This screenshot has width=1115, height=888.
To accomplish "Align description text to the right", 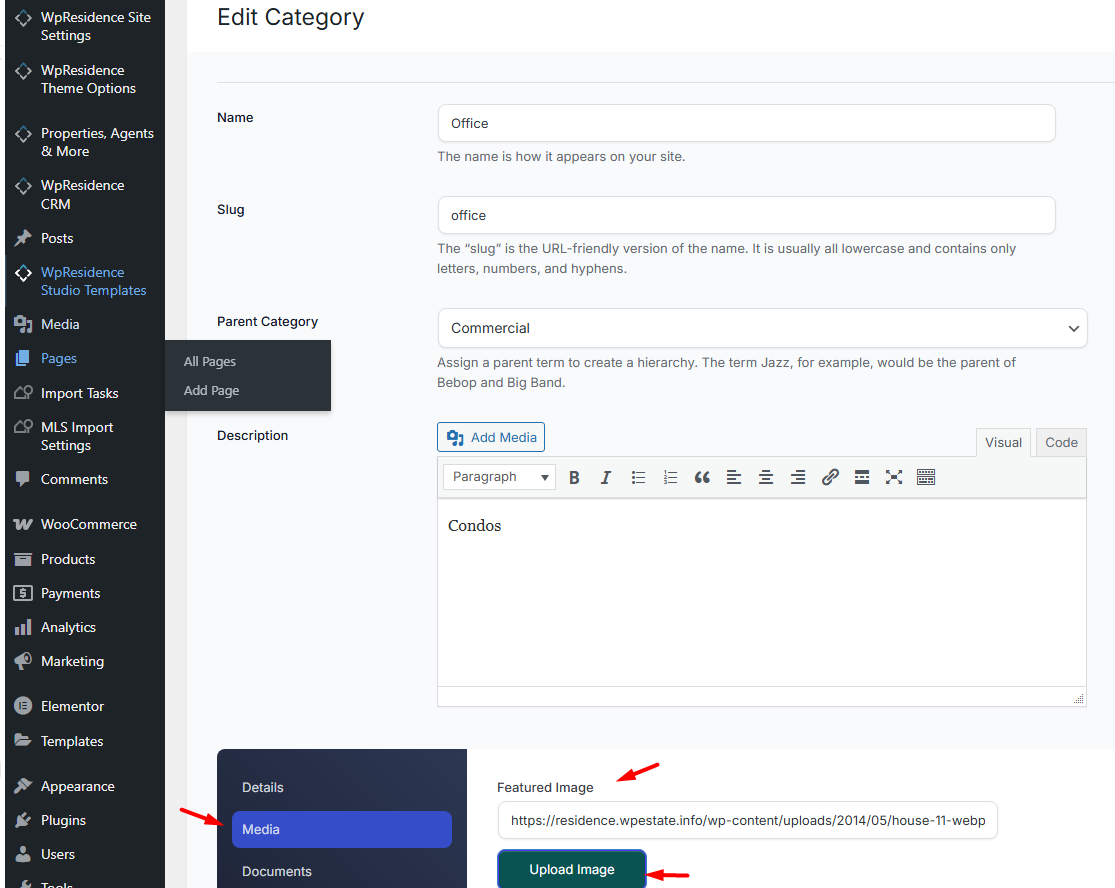I will point(798,478).
